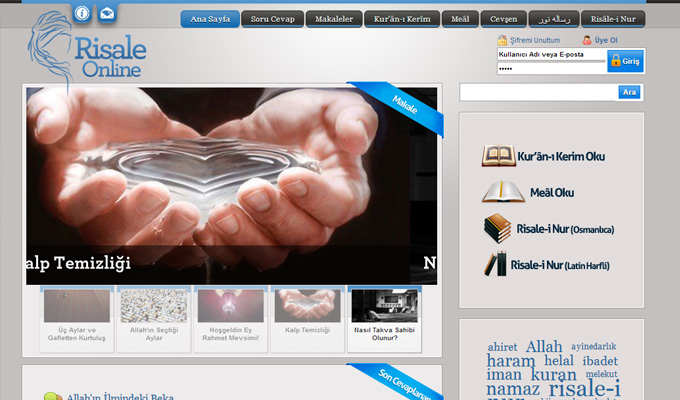Click the helal tag
680x400 pixels.
(x=559, y=360)
